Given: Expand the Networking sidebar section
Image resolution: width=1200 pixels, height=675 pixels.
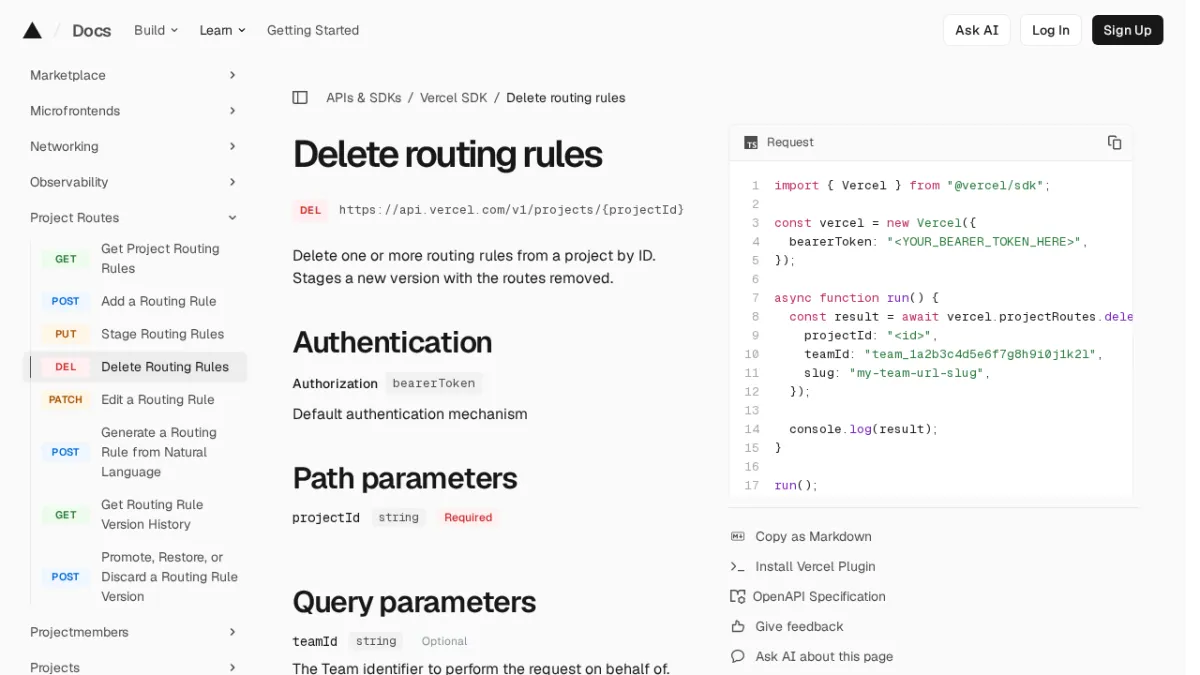Looking at the screenshot, I should click(134, 147).
